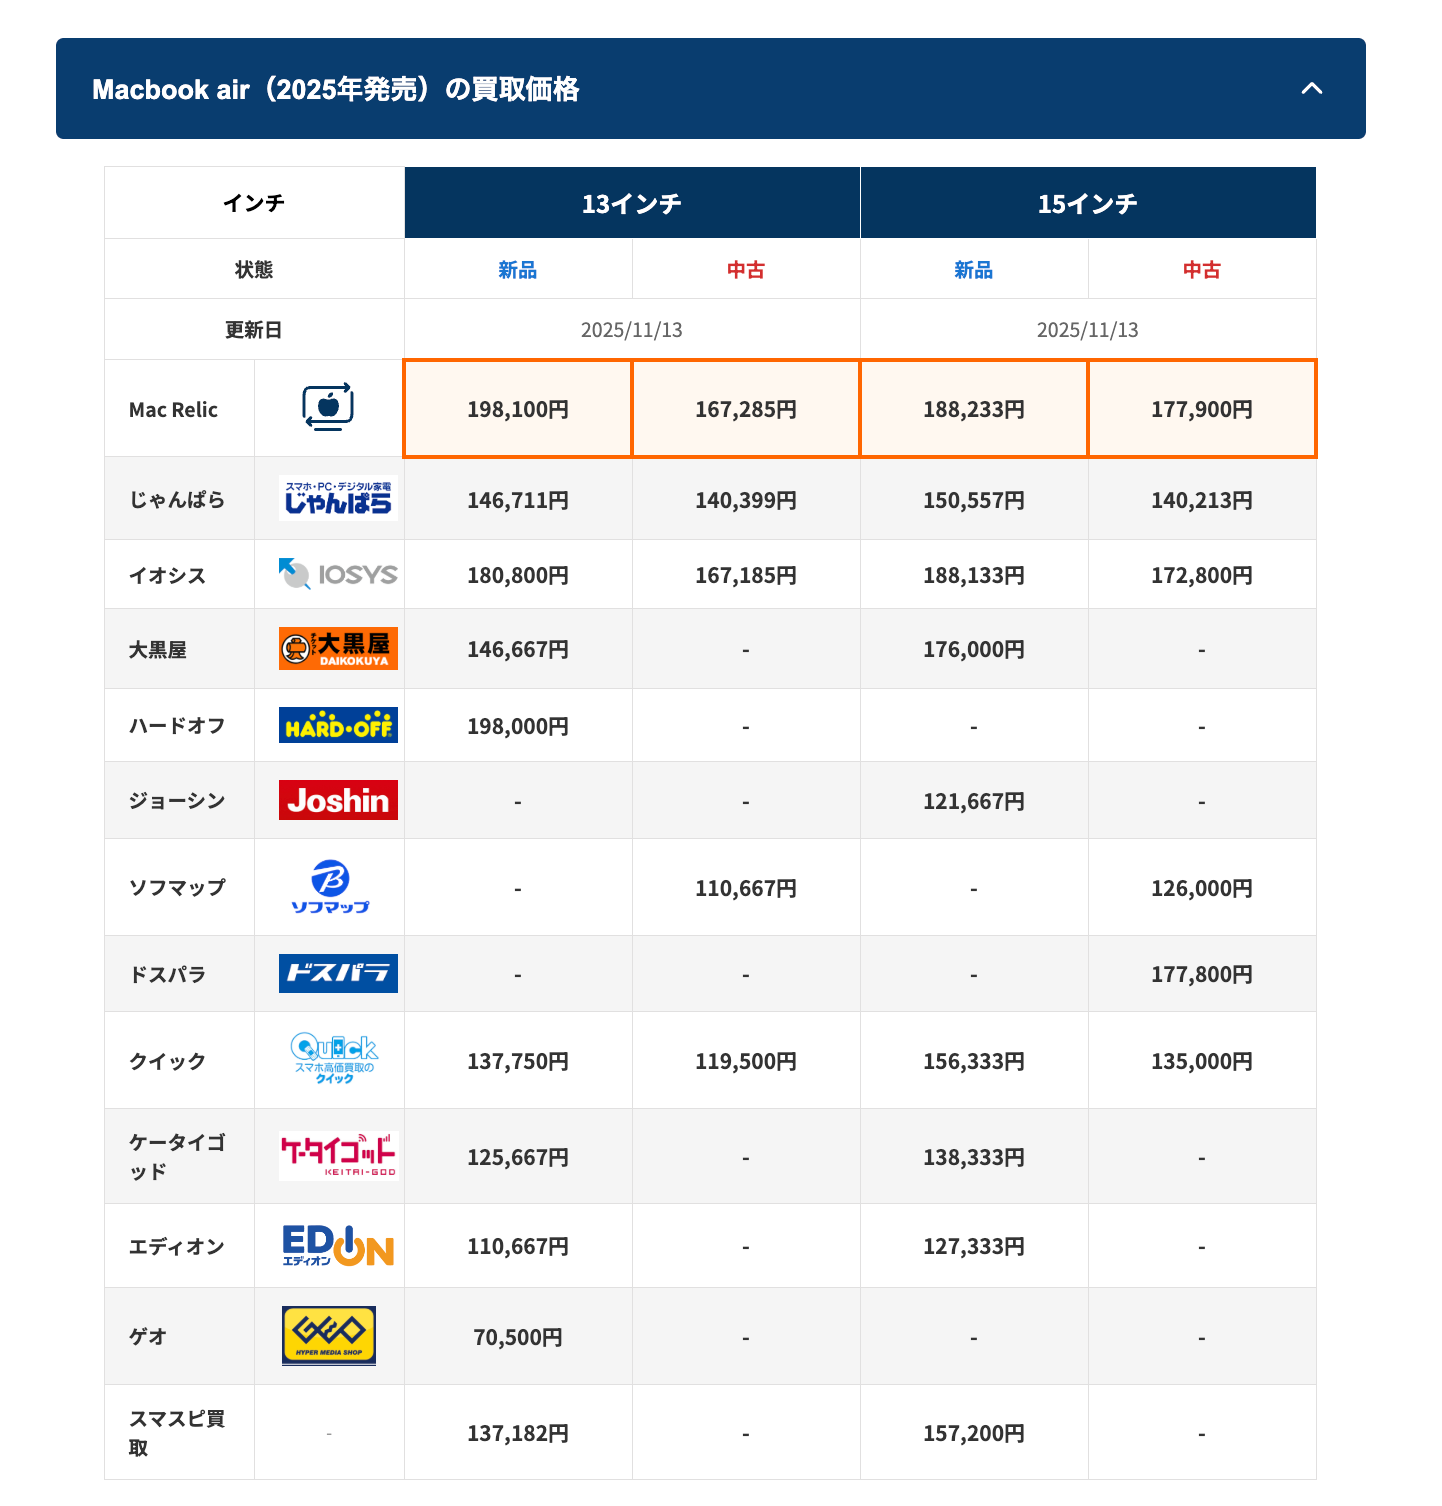Click the ドスパラ store logo
The width and height of the screenshot is (1442, 1506).
tap(338, 973)
